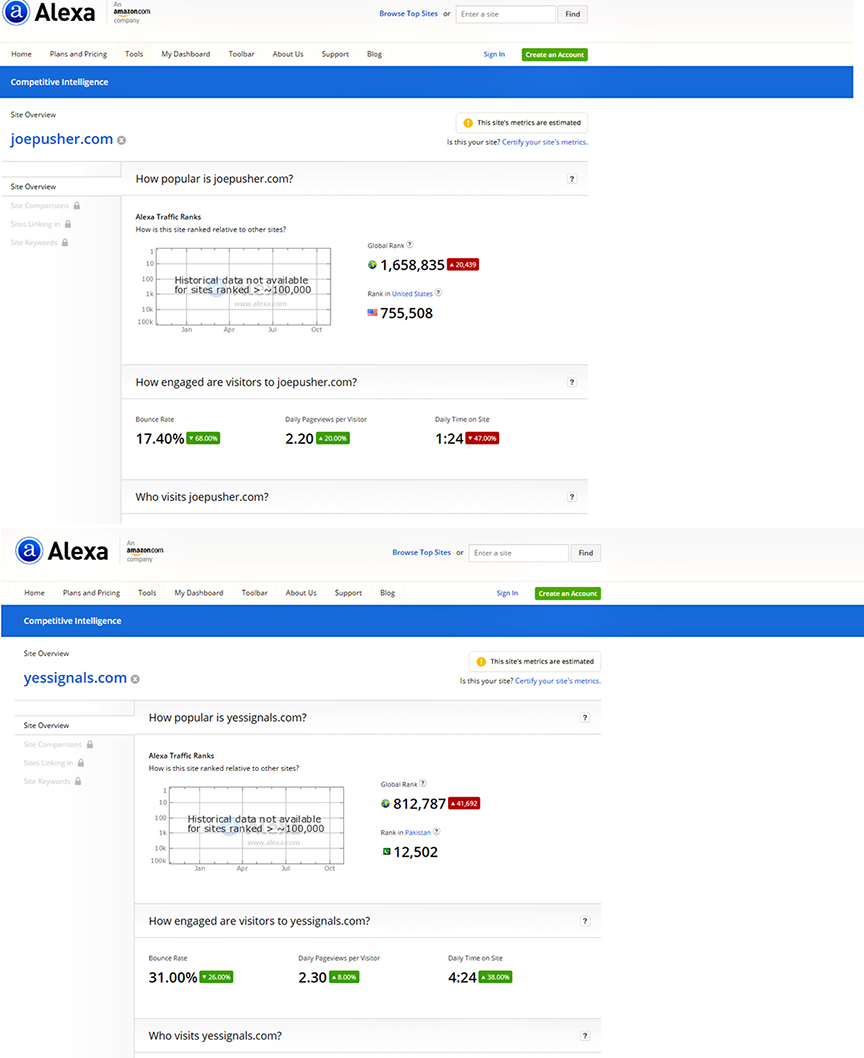Click Create an Account above joepusher.com
This screenshot has width=864, height=1058.
point(555,55)
